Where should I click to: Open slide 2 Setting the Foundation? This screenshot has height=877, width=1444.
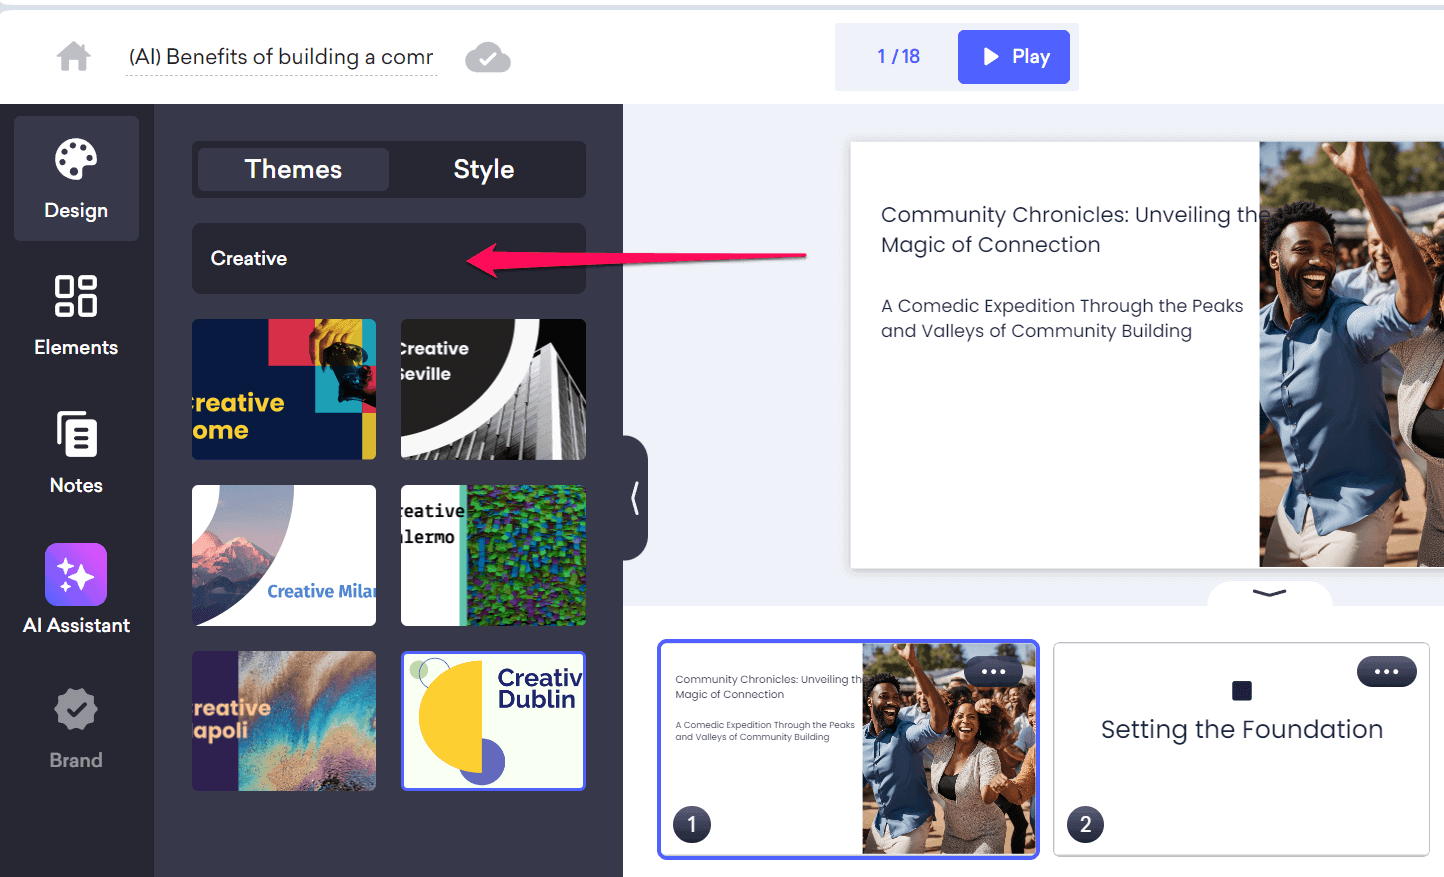1241,750
